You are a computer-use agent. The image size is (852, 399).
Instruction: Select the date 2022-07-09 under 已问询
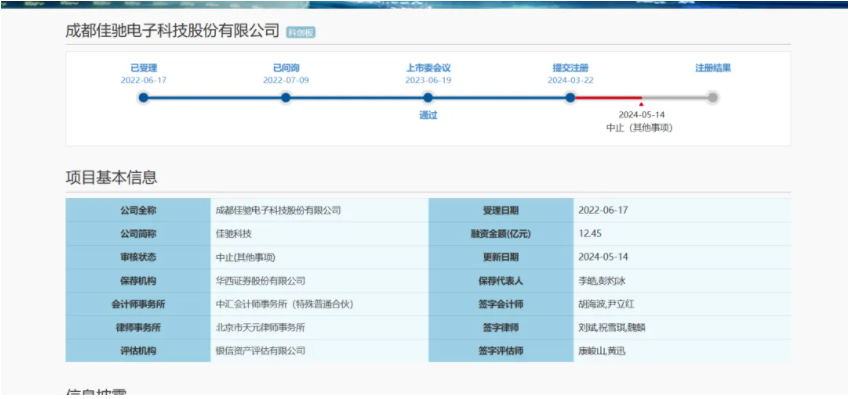click(286, 80)
